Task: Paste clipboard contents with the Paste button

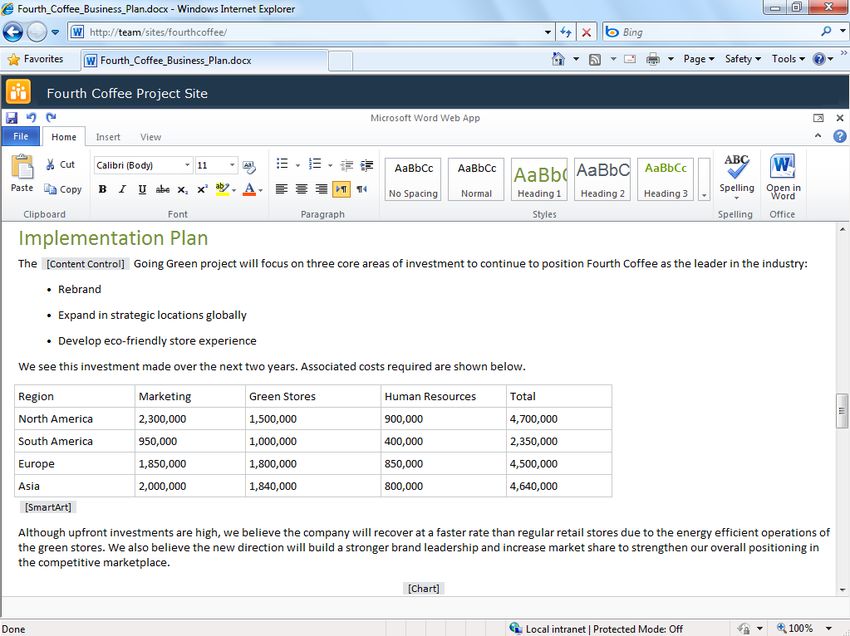Action: (22, 174)
